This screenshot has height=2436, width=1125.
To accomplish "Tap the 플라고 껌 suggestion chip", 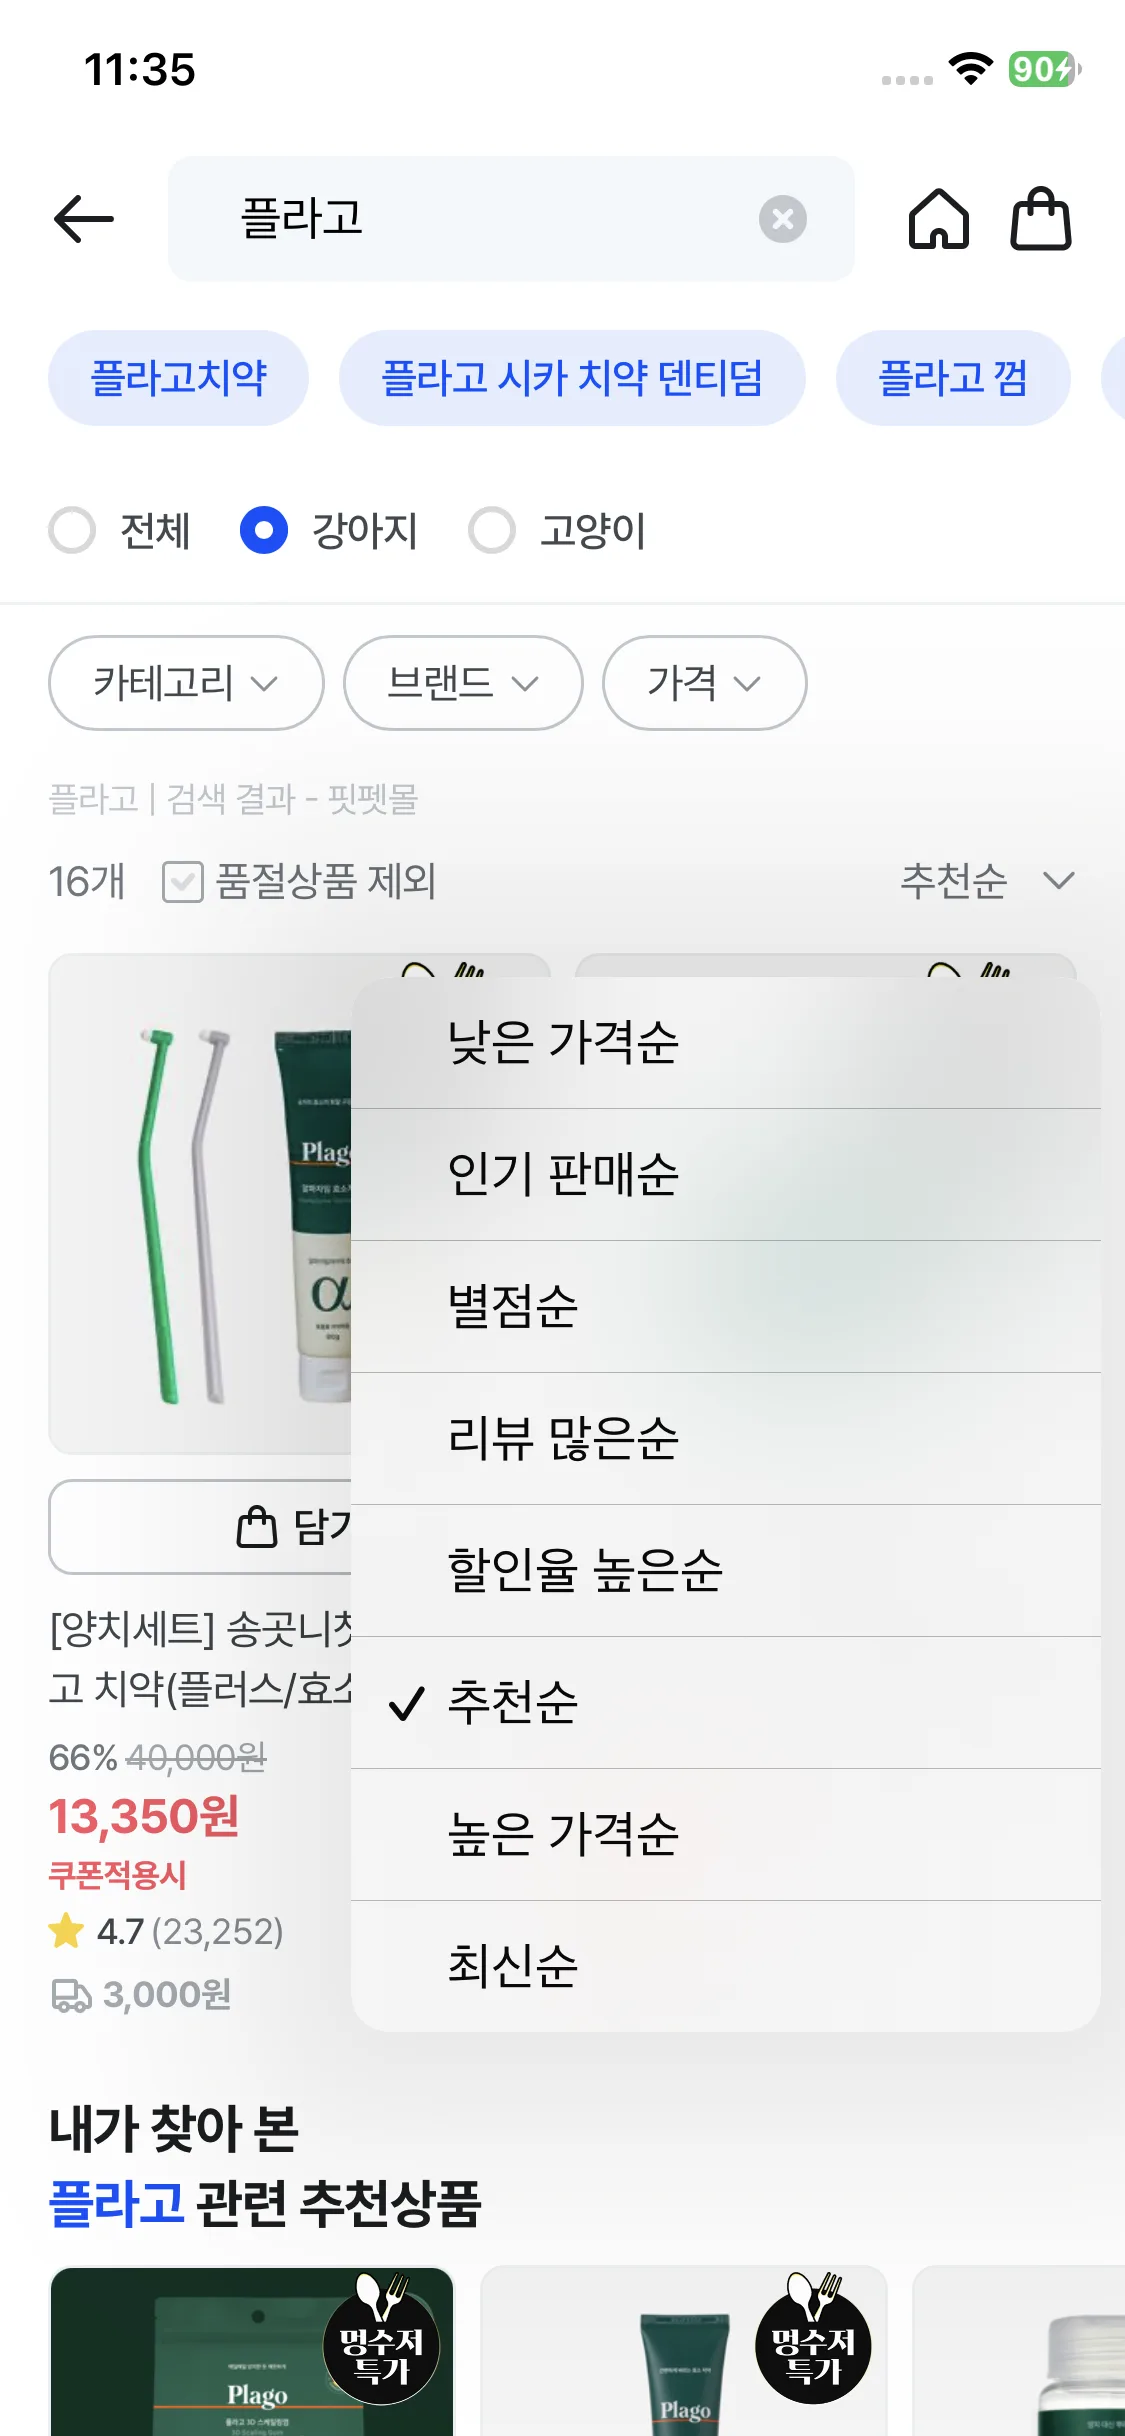I will (x=953, y=378).
